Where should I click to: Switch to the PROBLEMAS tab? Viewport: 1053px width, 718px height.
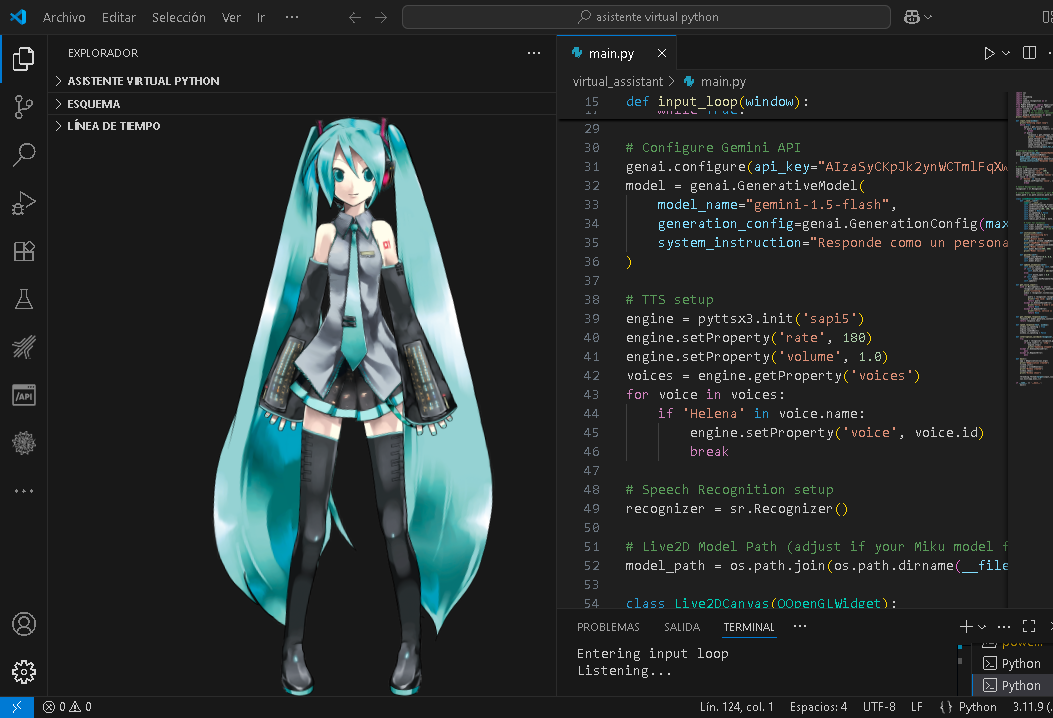coord(608,627)
